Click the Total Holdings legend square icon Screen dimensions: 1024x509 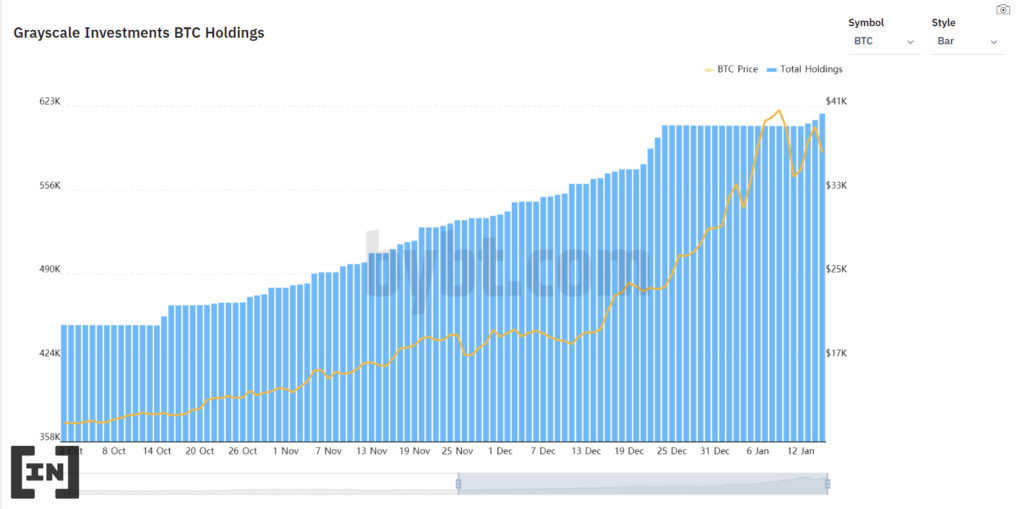(x=771, y=69)
